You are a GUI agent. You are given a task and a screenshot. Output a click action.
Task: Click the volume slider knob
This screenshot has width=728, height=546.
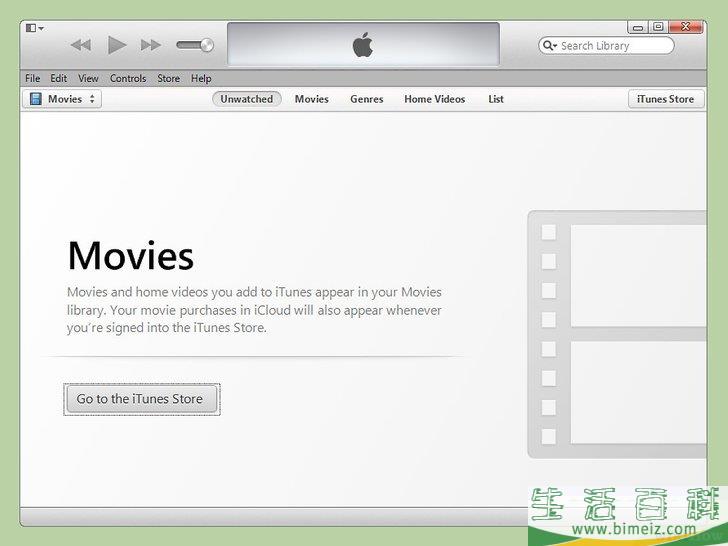click(x=207, y=45)
